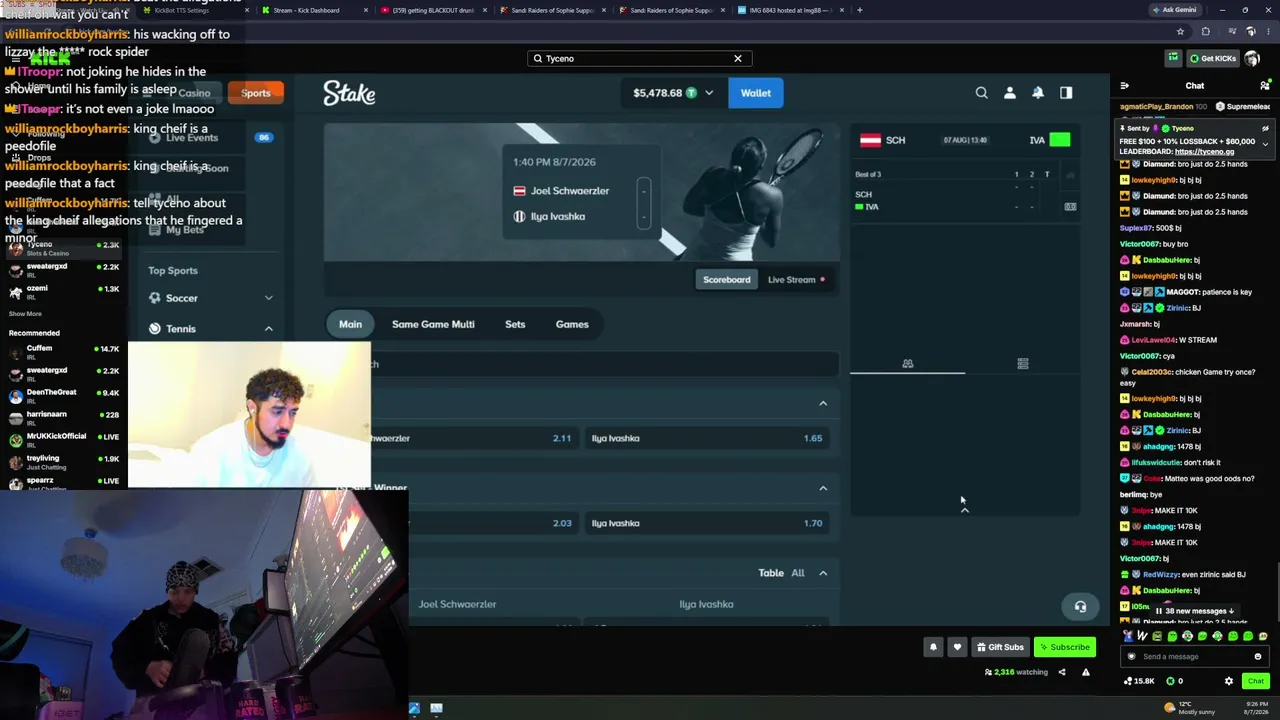Share the stream
This screenshot has height=720, width=1280.
coord(1062,672)
